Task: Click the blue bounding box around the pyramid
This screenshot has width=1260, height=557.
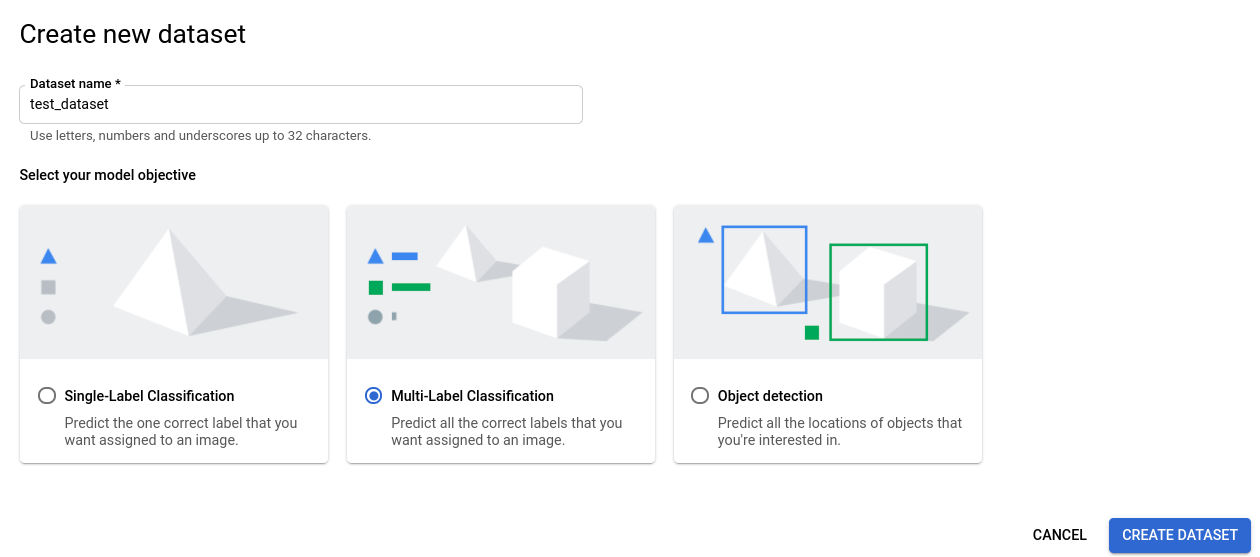Action: point(724,270)
